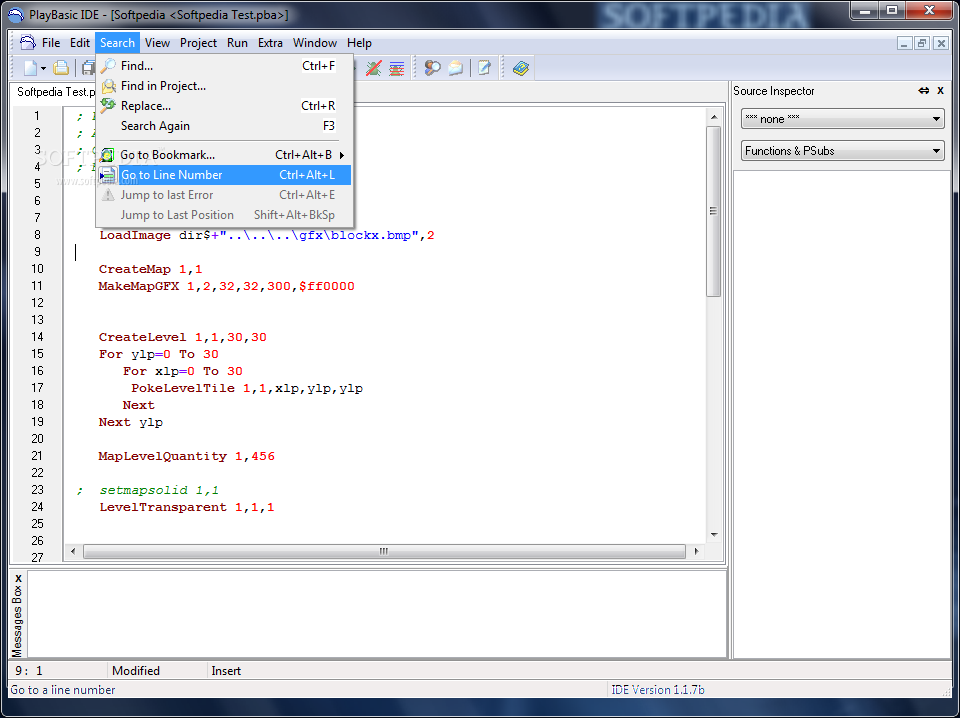This screenshot has width=960, height=718.
Task: Click the LoadImage code line
Action: pyautogui.click(x=267, y=235)
